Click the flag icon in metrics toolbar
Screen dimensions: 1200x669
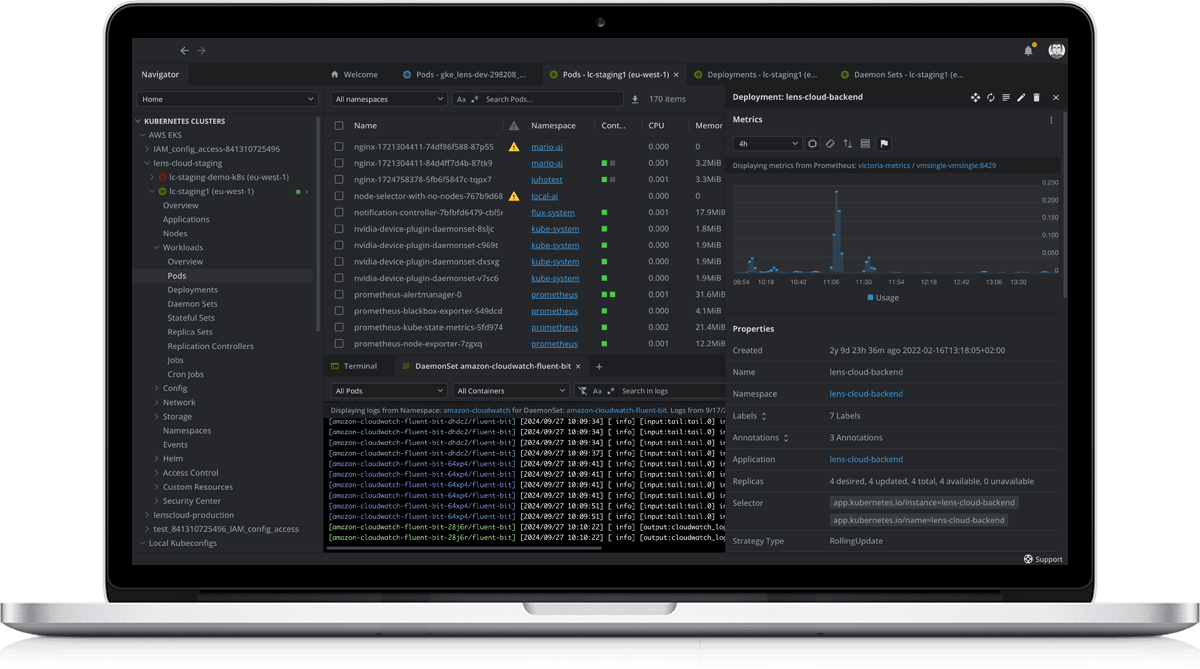(884, 144)
